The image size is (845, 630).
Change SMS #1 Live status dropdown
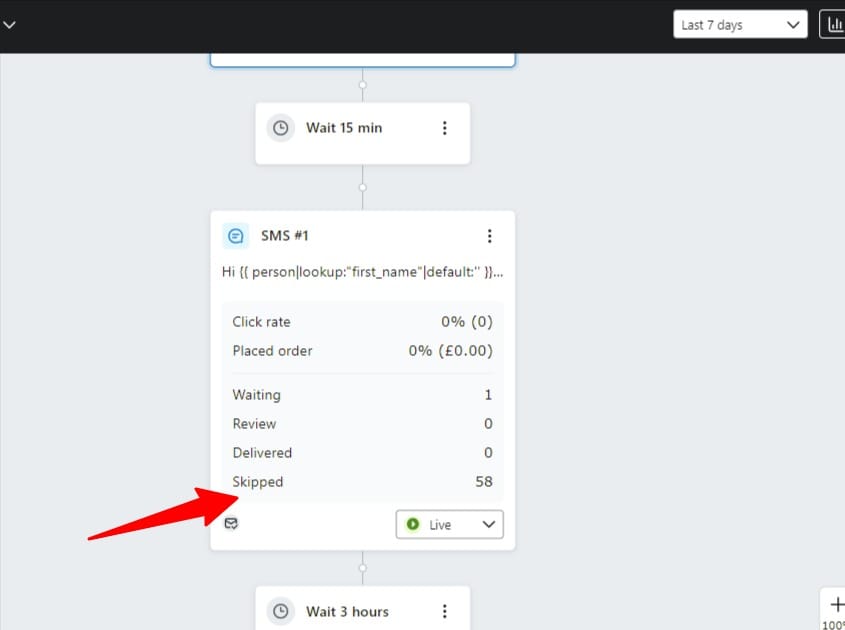coord(450,524)
